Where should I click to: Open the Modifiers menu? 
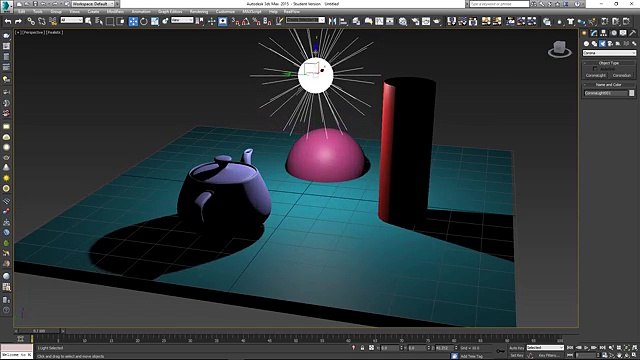point(115,12)
